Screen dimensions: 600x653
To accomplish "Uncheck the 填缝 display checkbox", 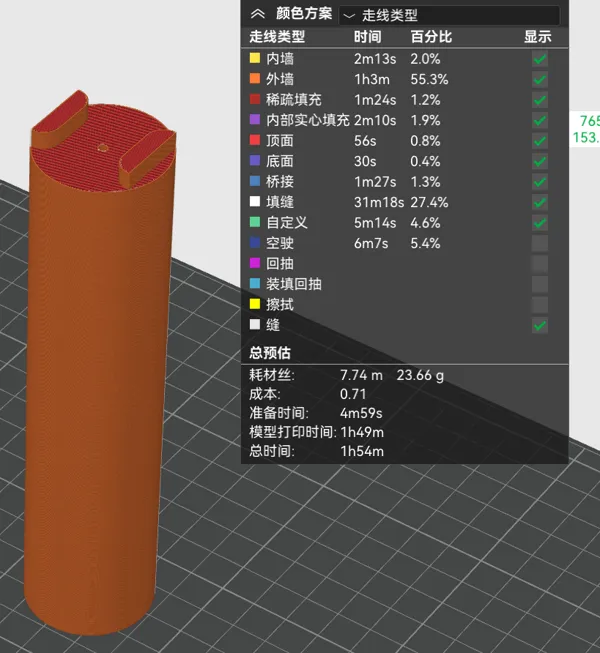I will click(x=540, y=202).
